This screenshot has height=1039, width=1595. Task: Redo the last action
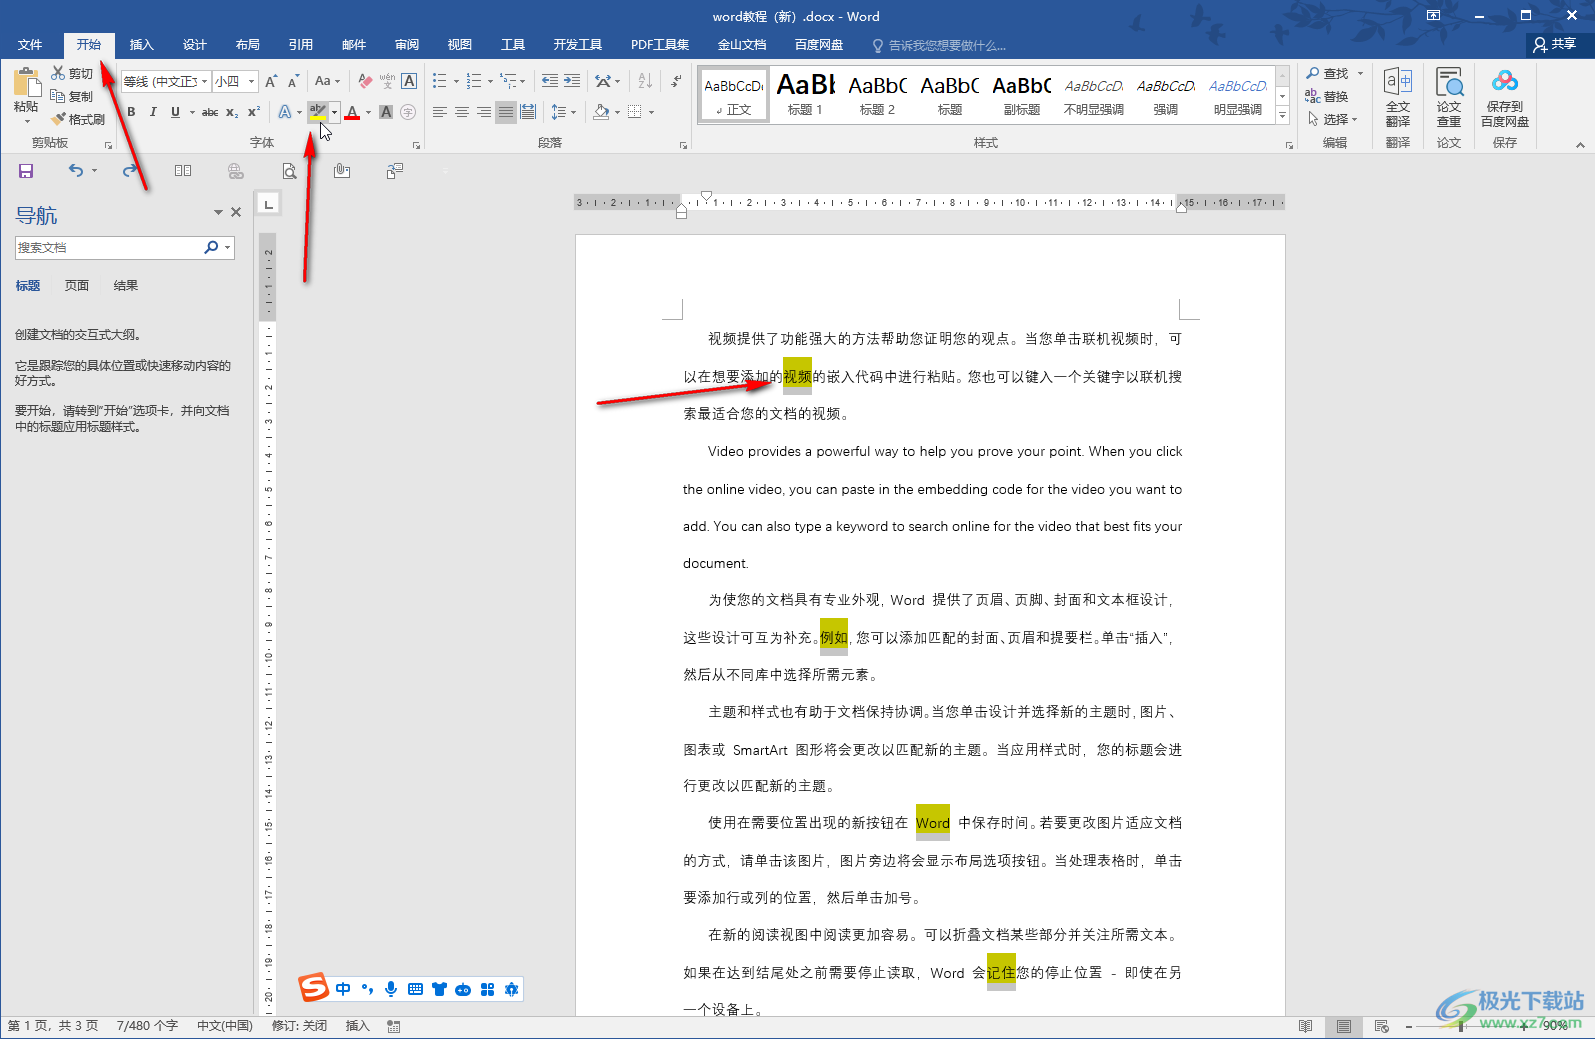130,171
